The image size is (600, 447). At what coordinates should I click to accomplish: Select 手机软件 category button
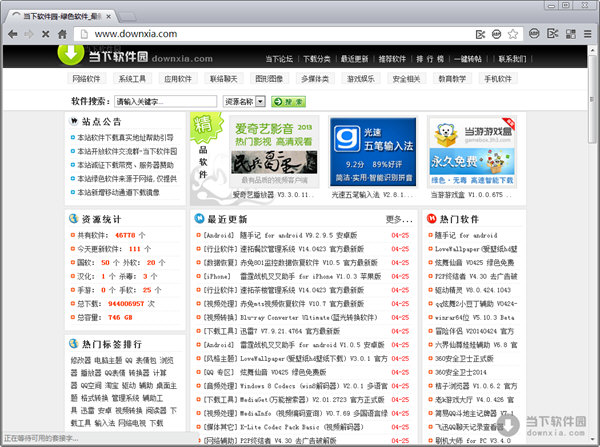tap(498, 79)
